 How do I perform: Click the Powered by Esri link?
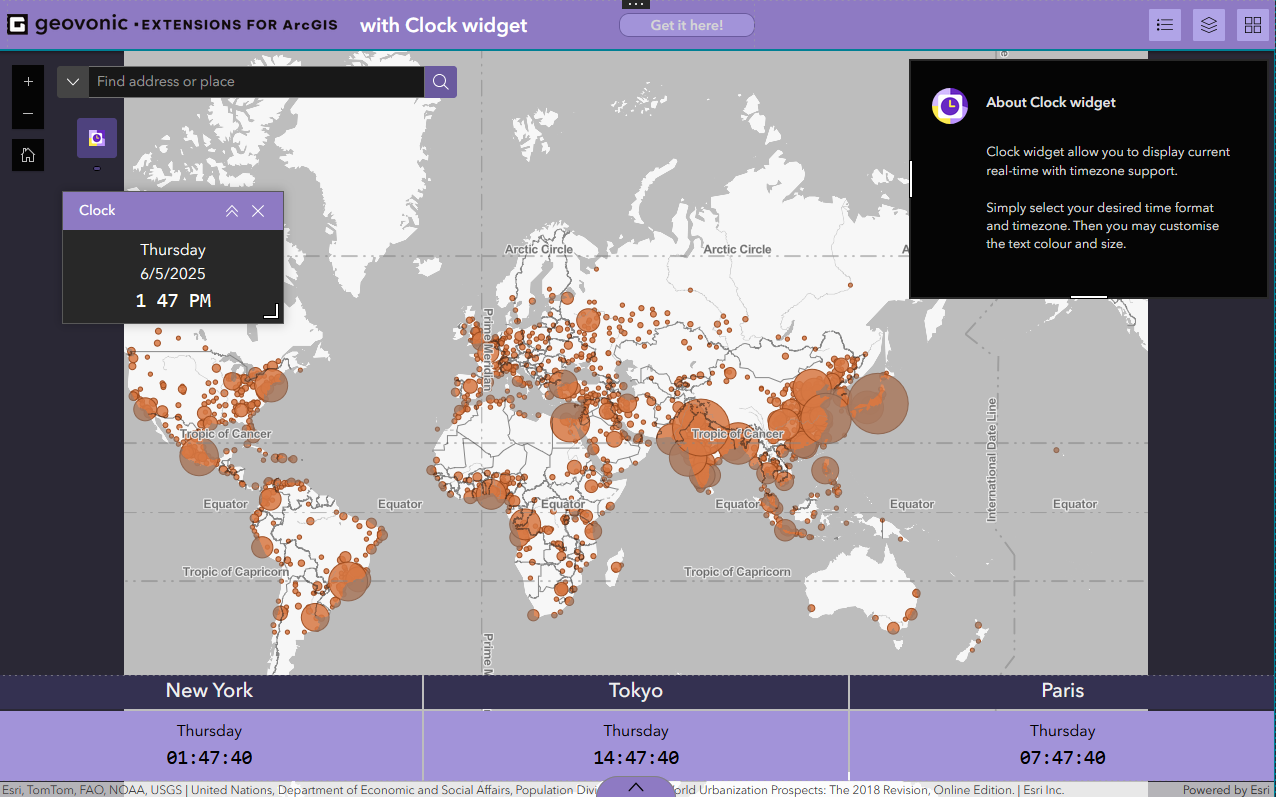(1226, 790)
